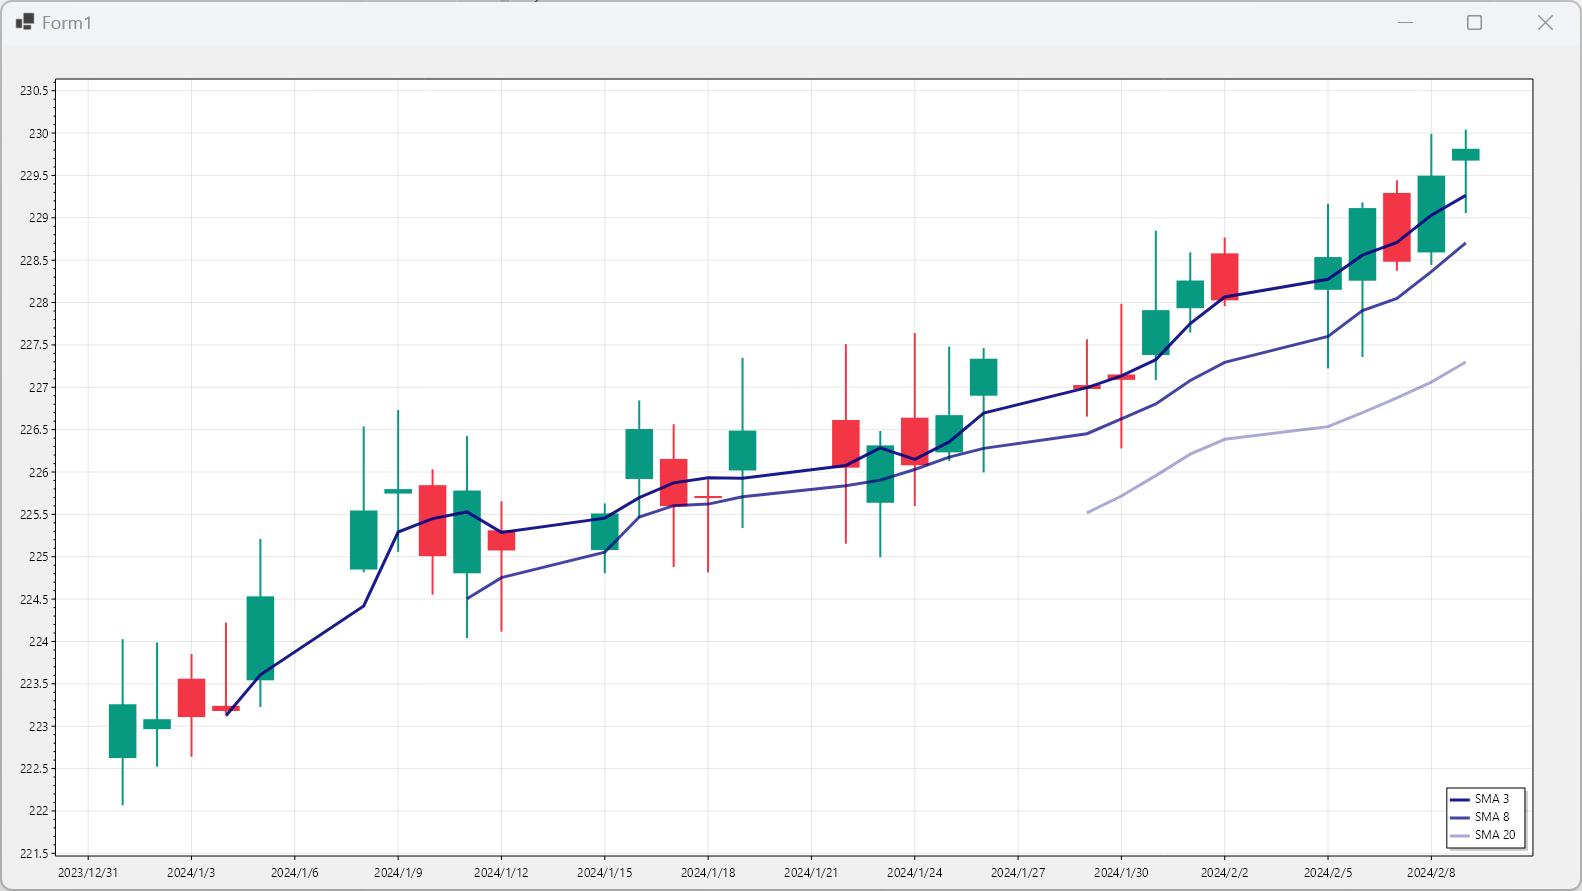Click the Form1 title text

pyautogui.click(x=67, y=23)
